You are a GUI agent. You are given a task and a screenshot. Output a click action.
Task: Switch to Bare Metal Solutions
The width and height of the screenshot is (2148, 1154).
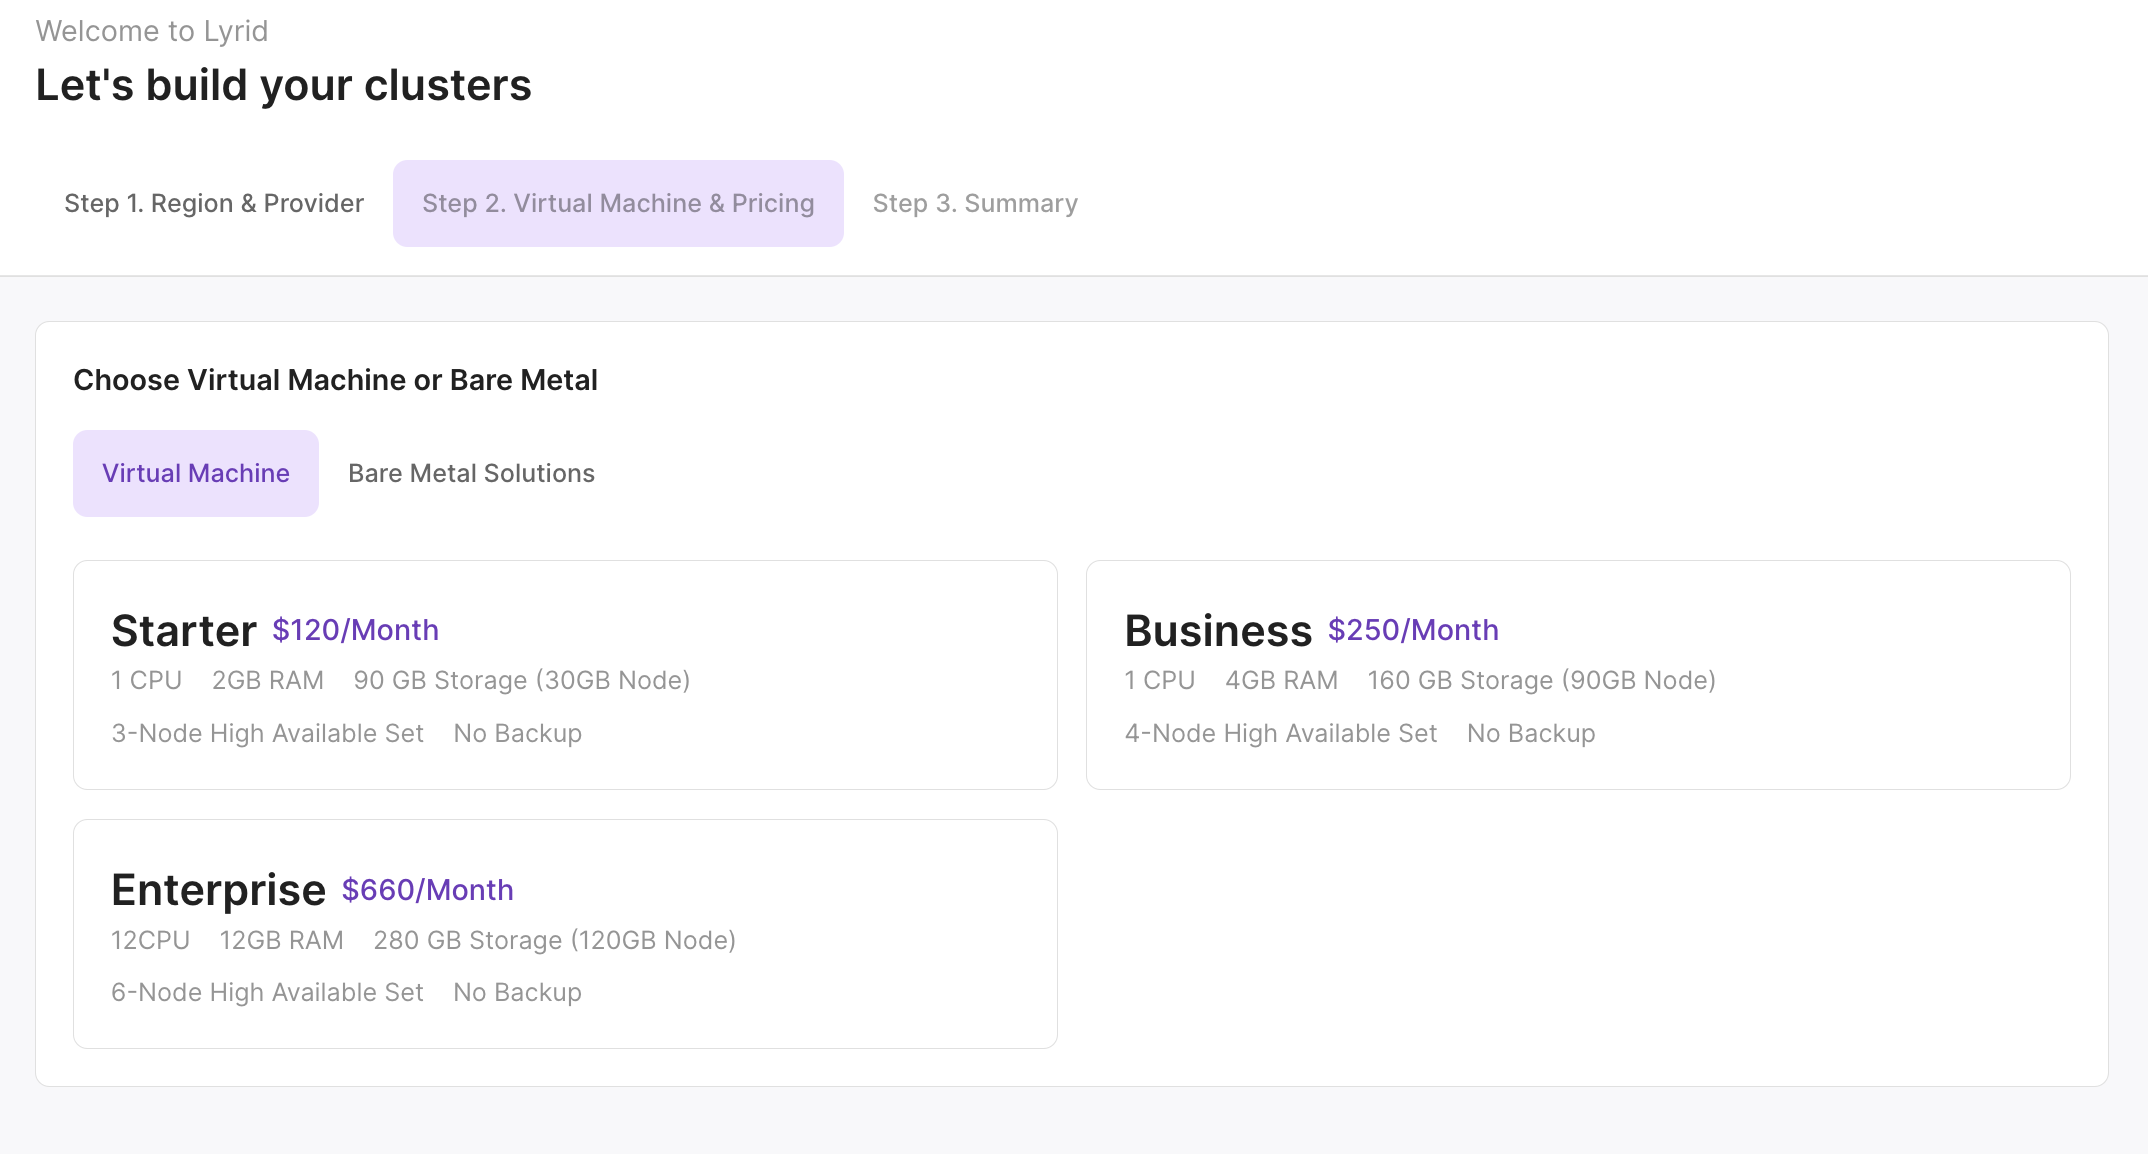pyautogui.click(x=471, y=473)
